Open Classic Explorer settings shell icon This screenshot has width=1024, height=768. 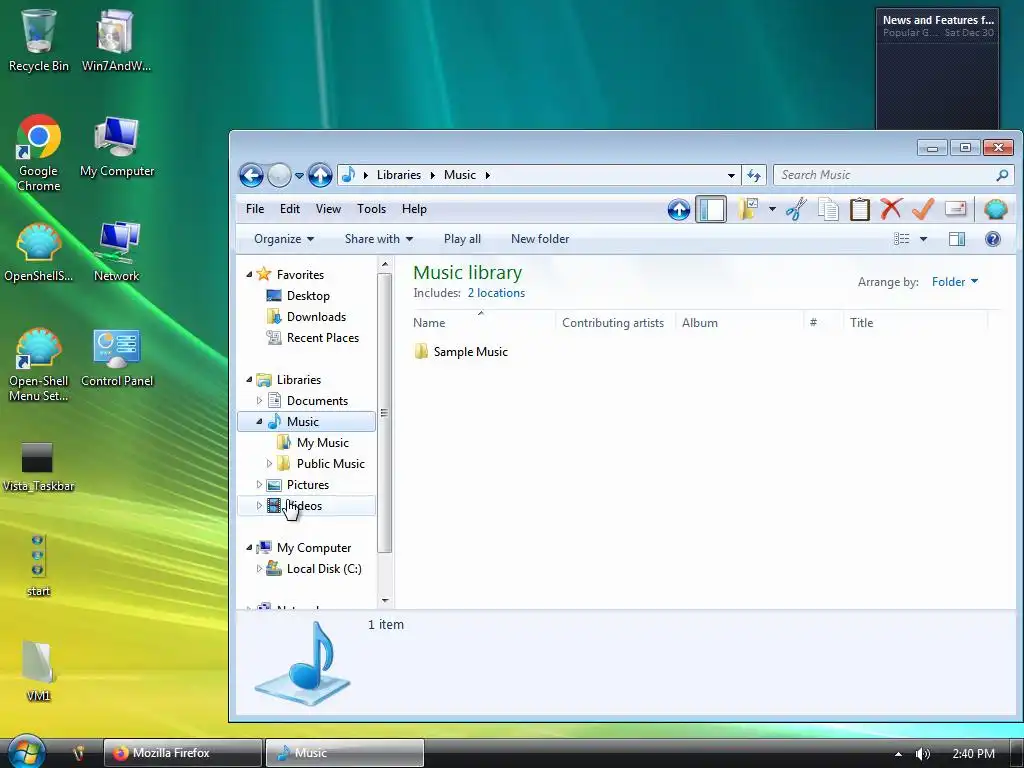[995, 209]
